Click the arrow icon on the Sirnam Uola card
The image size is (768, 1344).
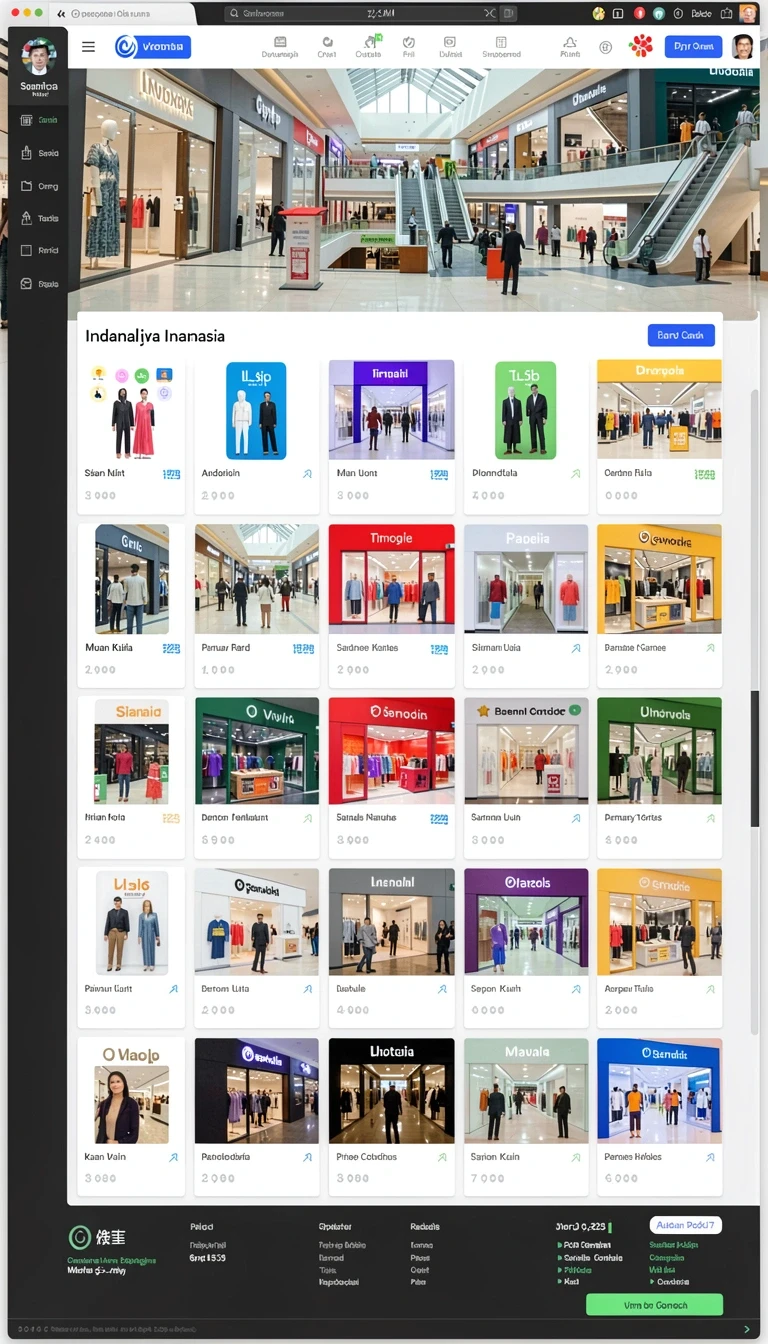tap(576, 648)
